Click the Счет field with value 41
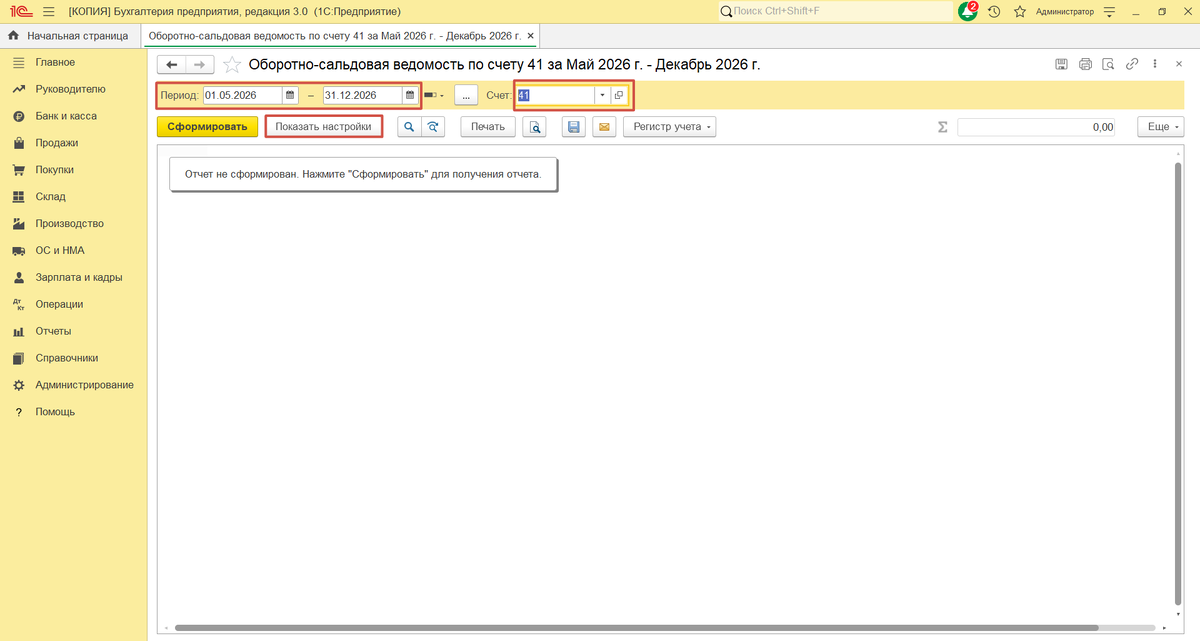This screenshot has height=641, width=1200. coord(555,96)
